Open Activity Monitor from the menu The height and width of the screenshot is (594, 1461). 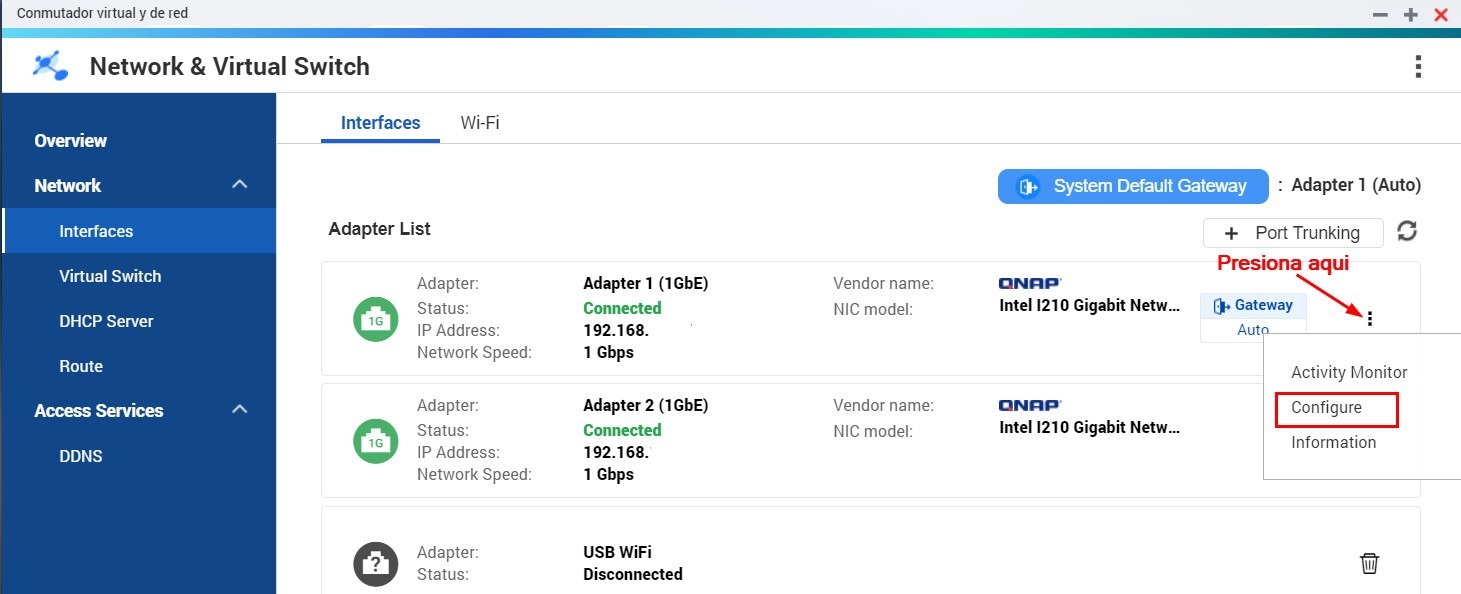[1349, 372]
